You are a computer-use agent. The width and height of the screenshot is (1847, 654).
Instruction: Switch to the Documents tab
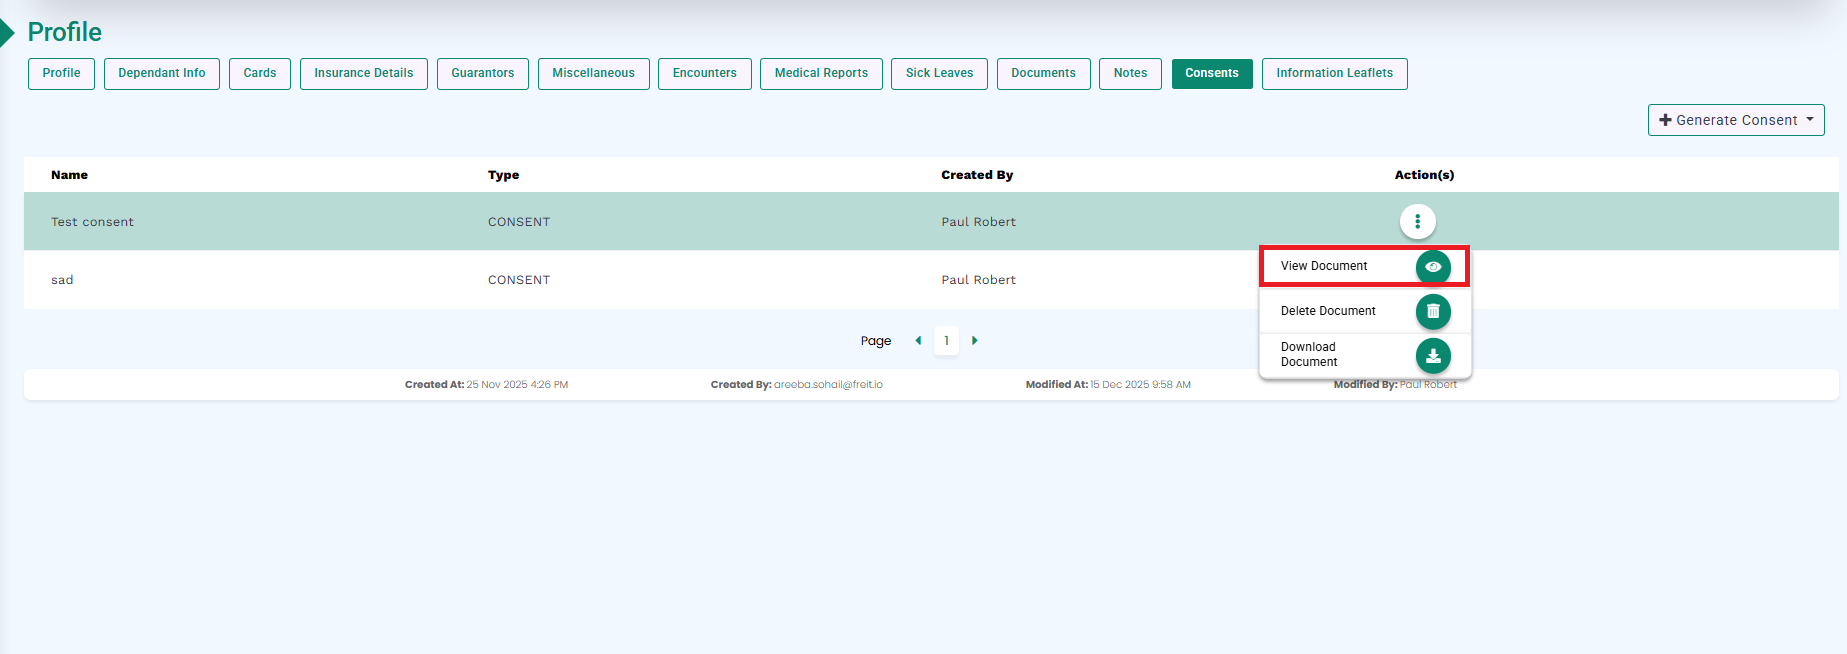[x=1043, y=73]
